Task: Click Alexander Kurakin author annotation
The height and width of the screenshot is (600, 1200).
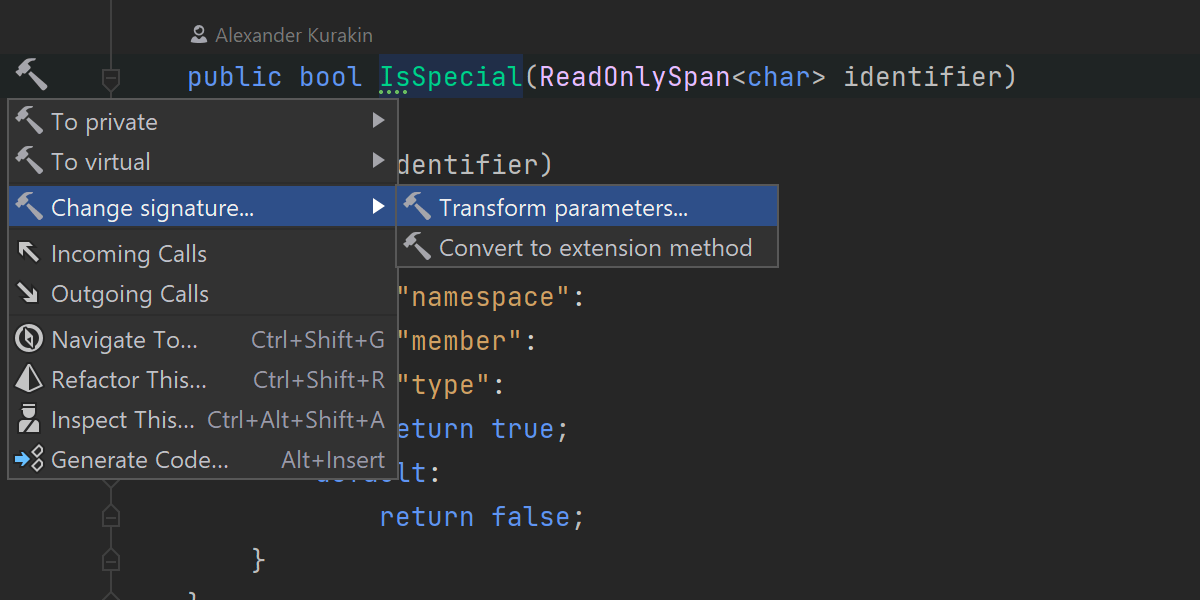Action: click(x=293, y=36)
